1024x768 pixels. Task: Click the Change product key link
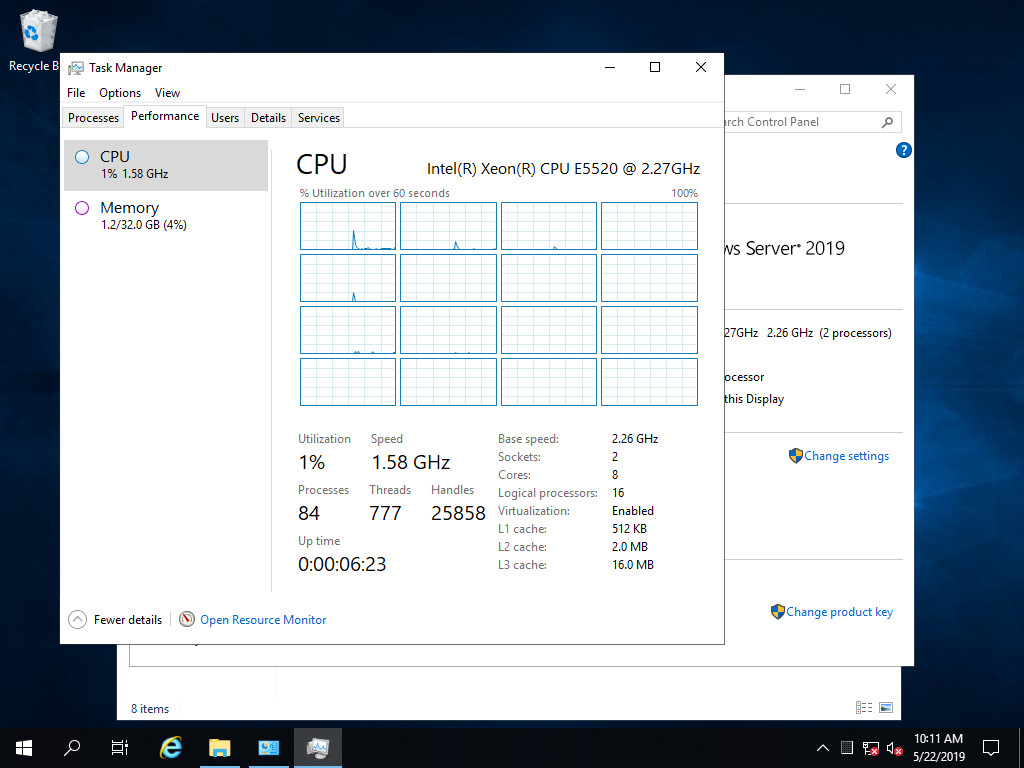coord(838,612)
